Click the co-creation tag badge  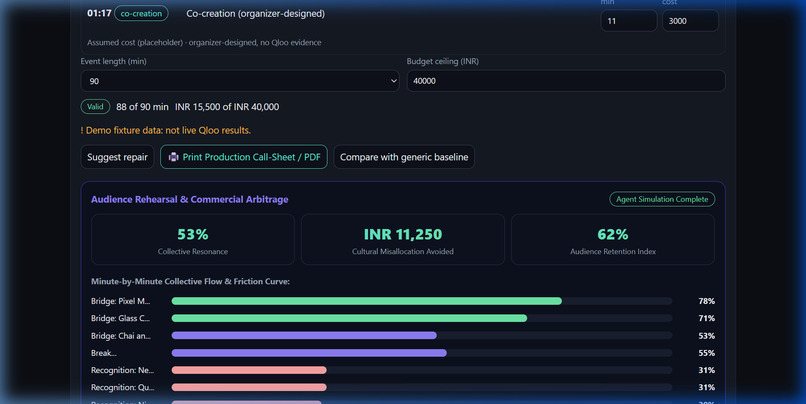click(x=141, y=13)
